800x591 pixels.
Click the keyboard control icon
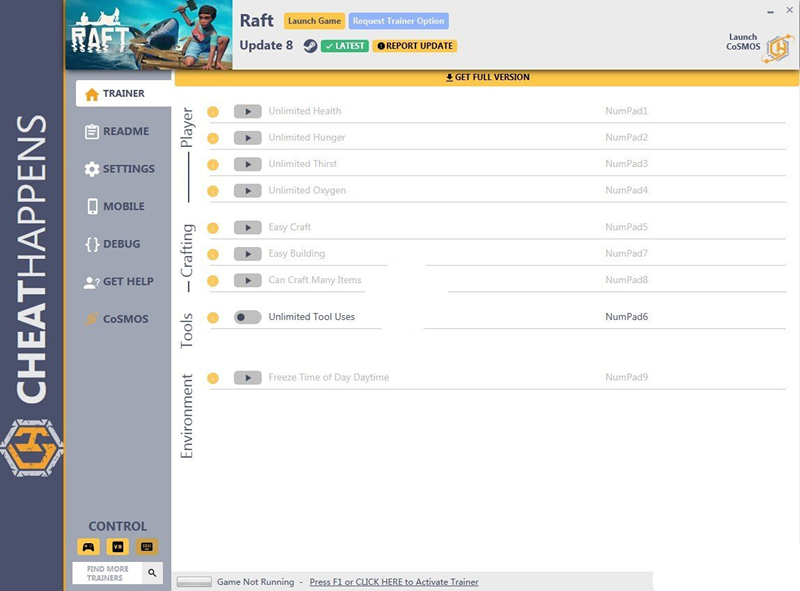(147, 547)
